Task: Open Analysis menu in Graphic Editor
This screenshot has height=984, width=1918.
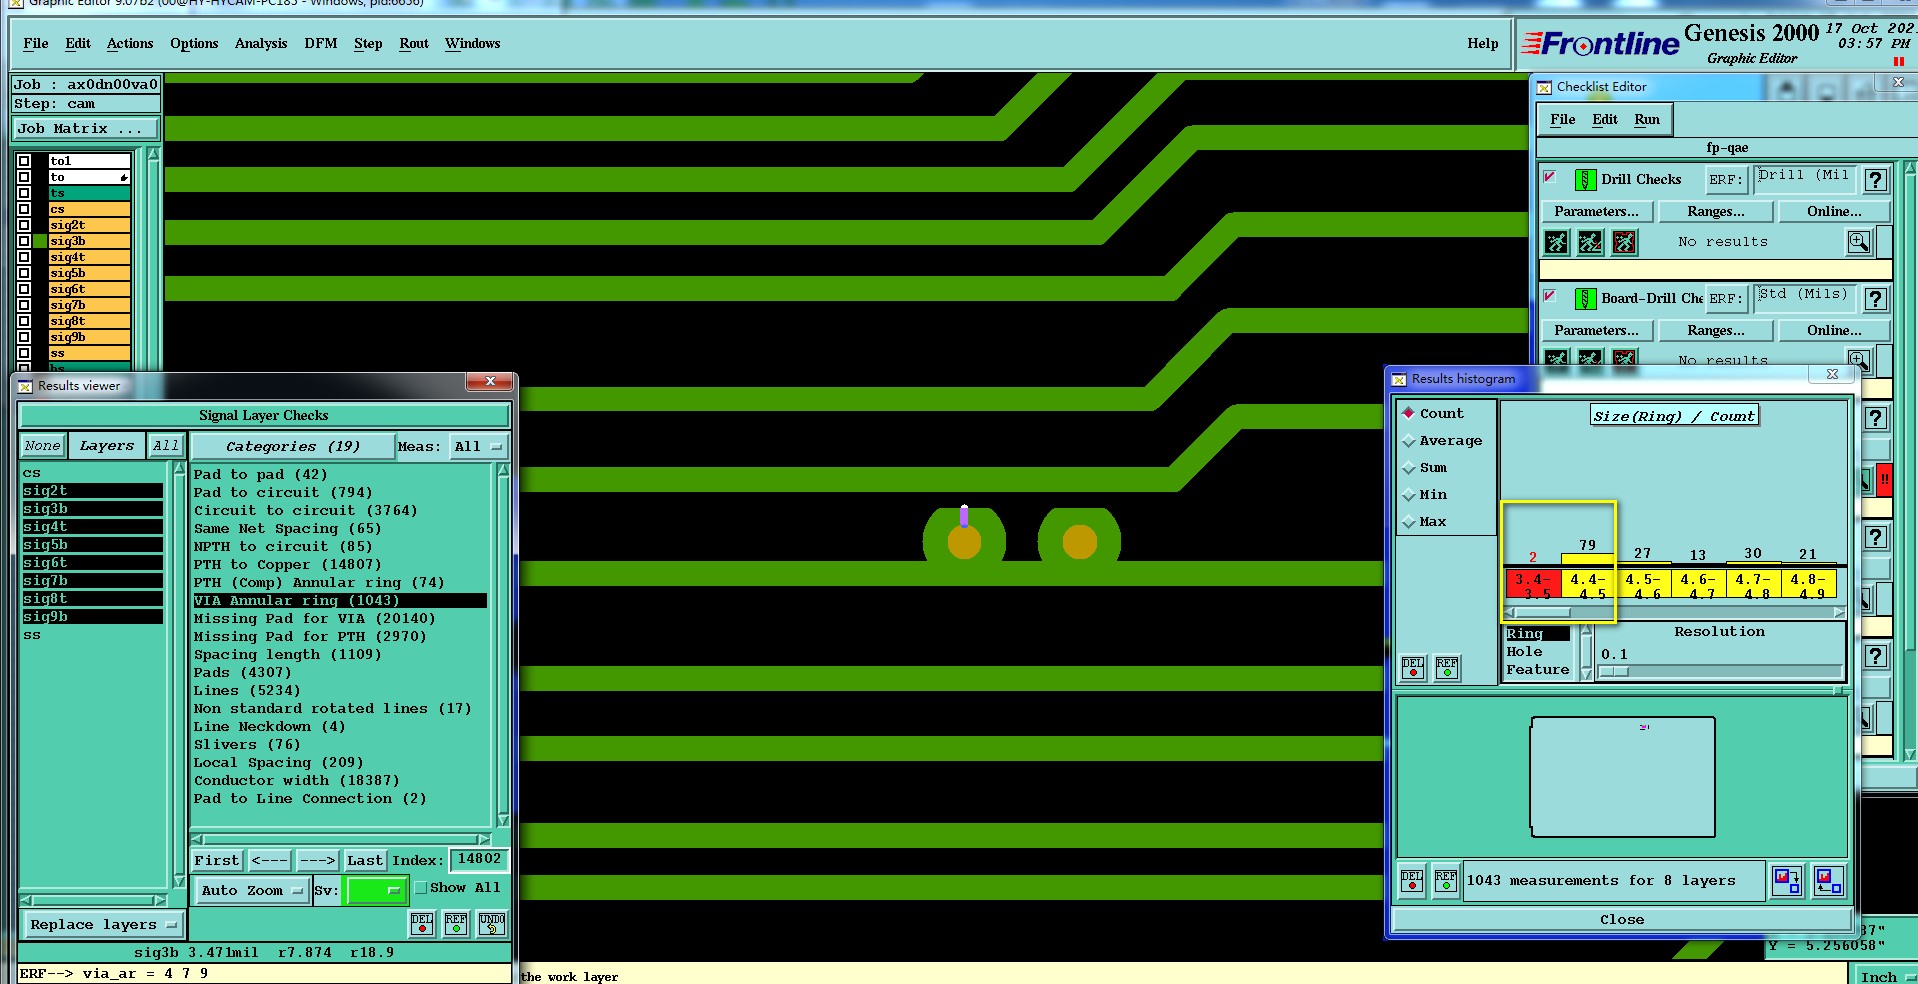Action: 261,43
